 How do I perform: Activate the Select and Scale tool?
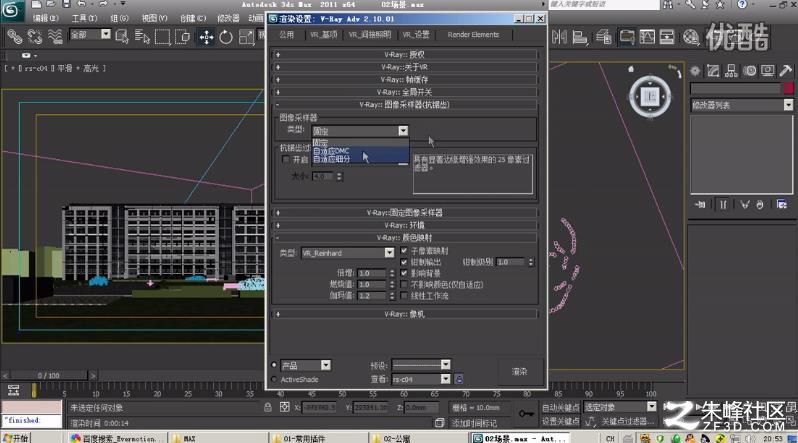[x=246, y=37]
